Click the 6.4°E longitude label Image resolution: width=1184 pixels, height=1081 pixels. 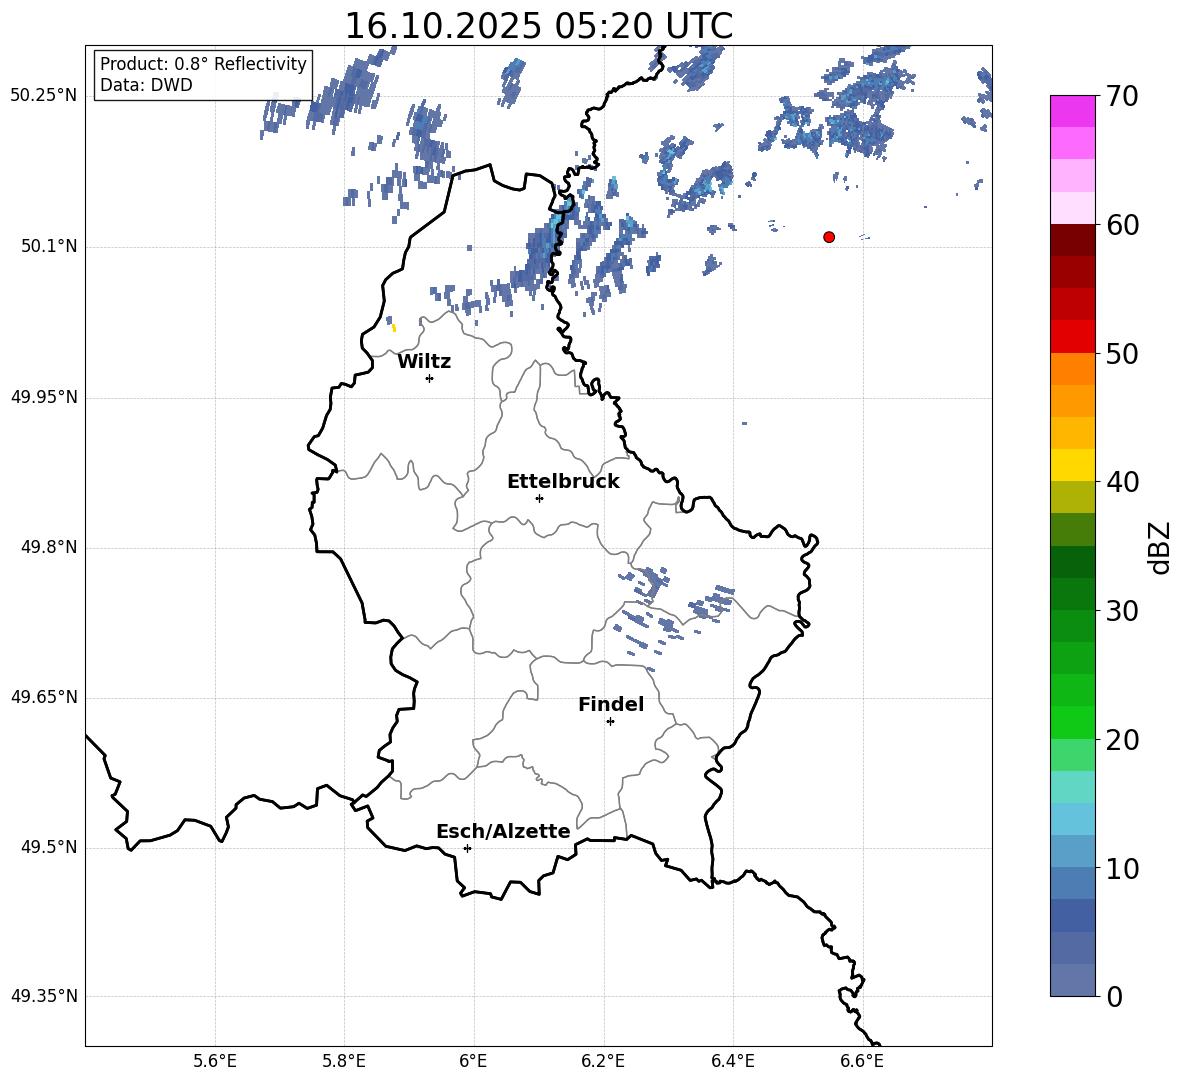[732, 1061]
